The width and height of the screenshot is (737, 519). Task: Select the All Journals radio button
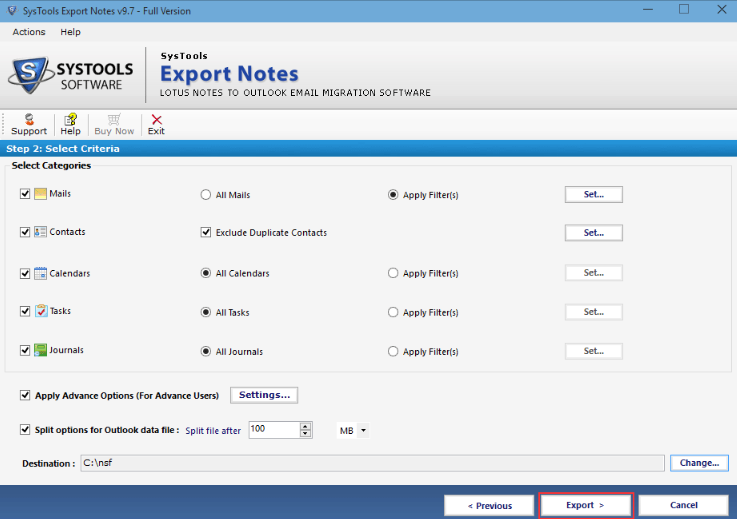205,351
